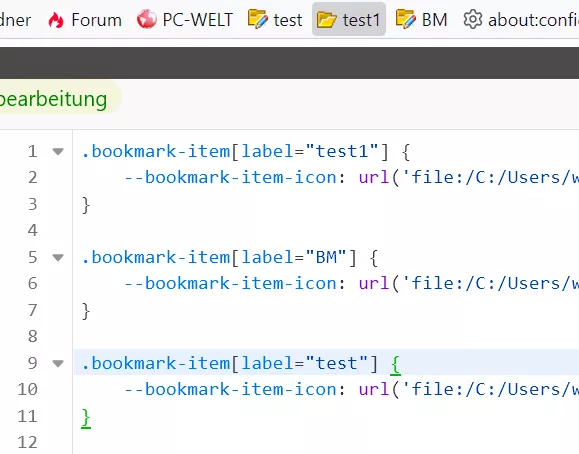The height and width of the screenshot is (454, 579).
Task: Click the highlighted opening brace on line 9
Action: [x=395, y=365]
